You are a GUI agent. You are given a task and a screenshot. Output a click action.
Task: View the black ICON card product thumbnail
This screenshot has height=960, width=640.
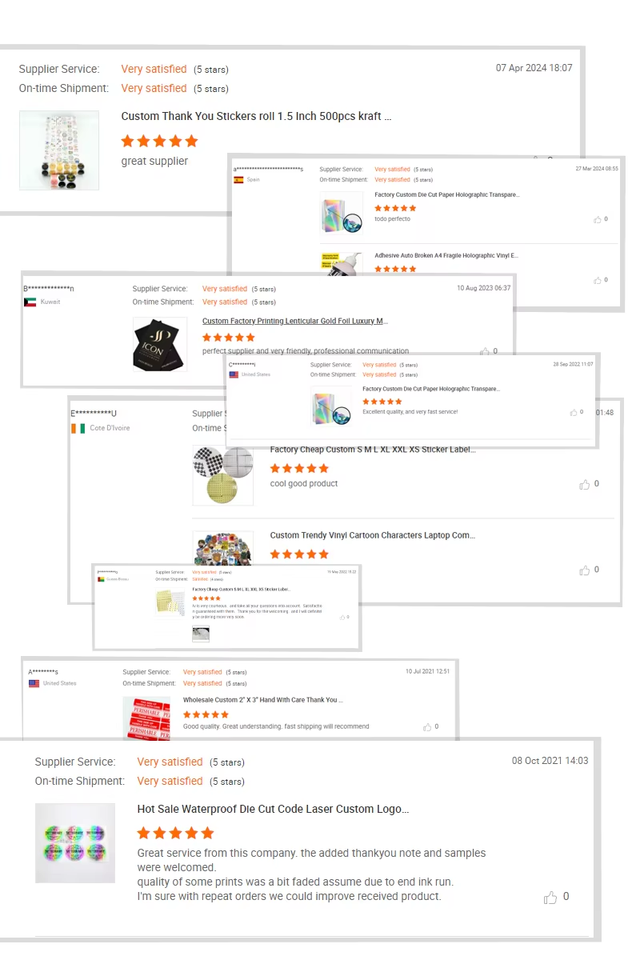[160, 344]
